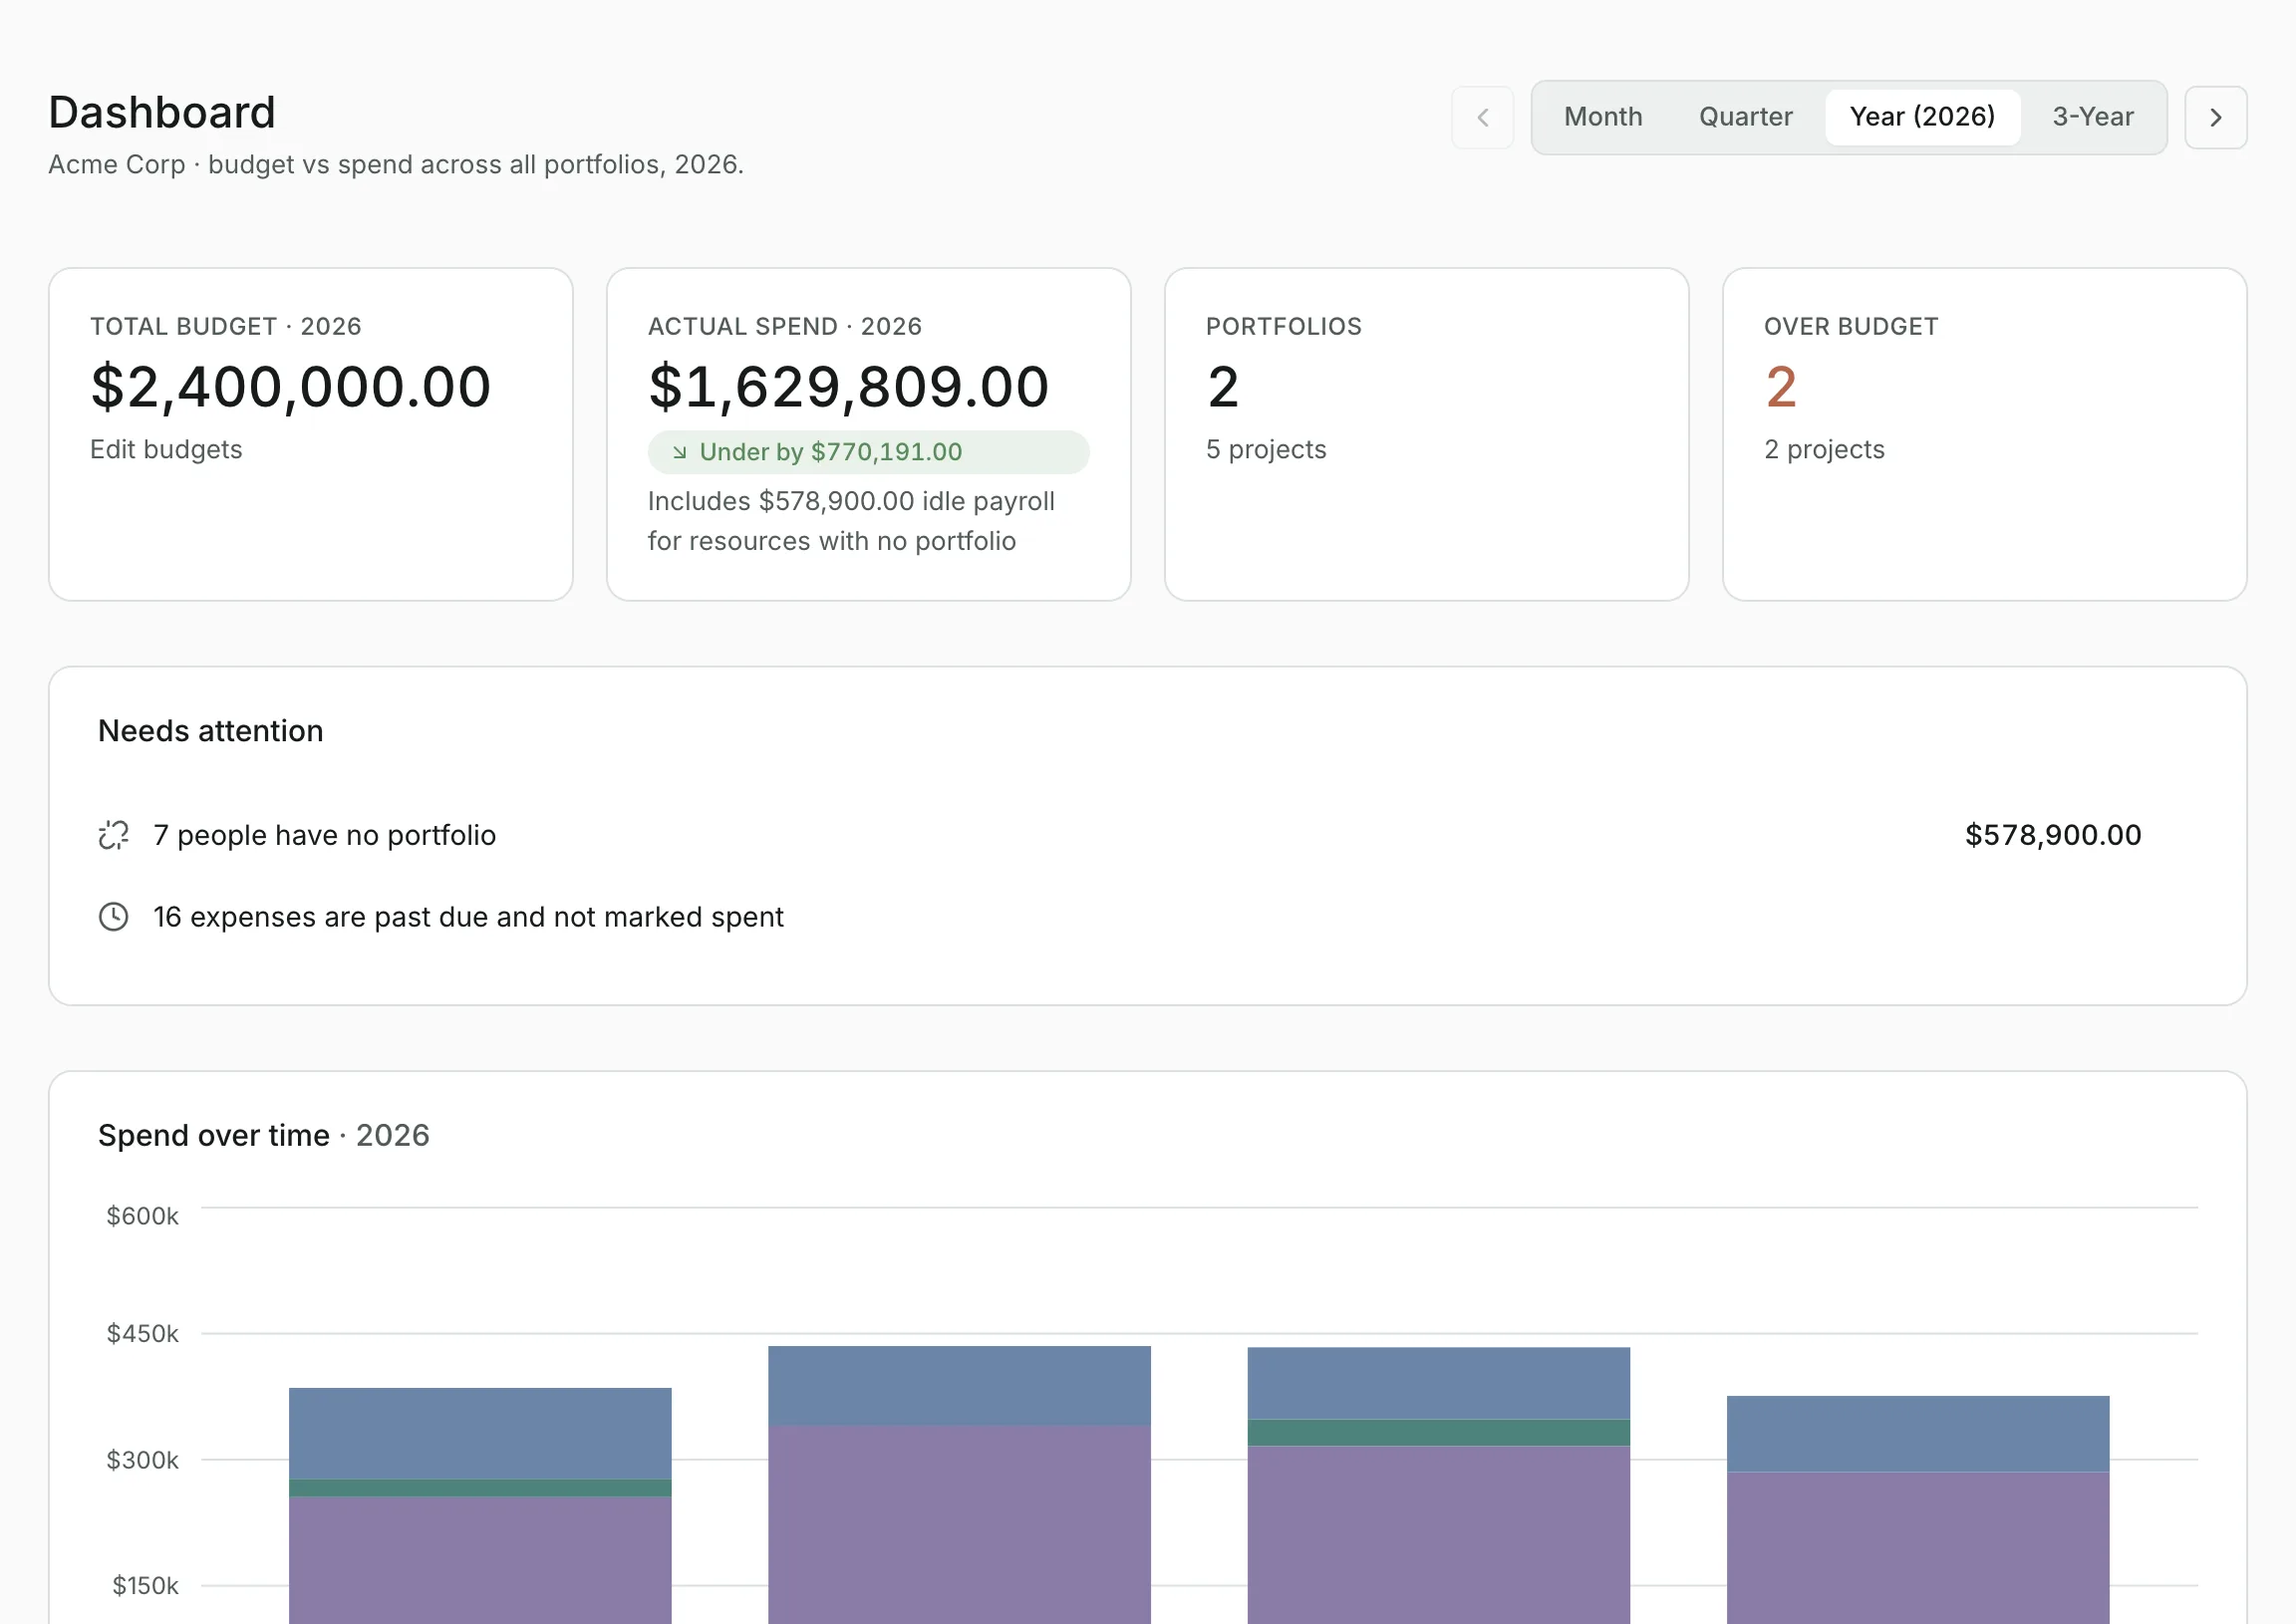Click the blue segment of the first bar
The height and width of the screenshot is (1624, 2296).
pos(480,1433)
